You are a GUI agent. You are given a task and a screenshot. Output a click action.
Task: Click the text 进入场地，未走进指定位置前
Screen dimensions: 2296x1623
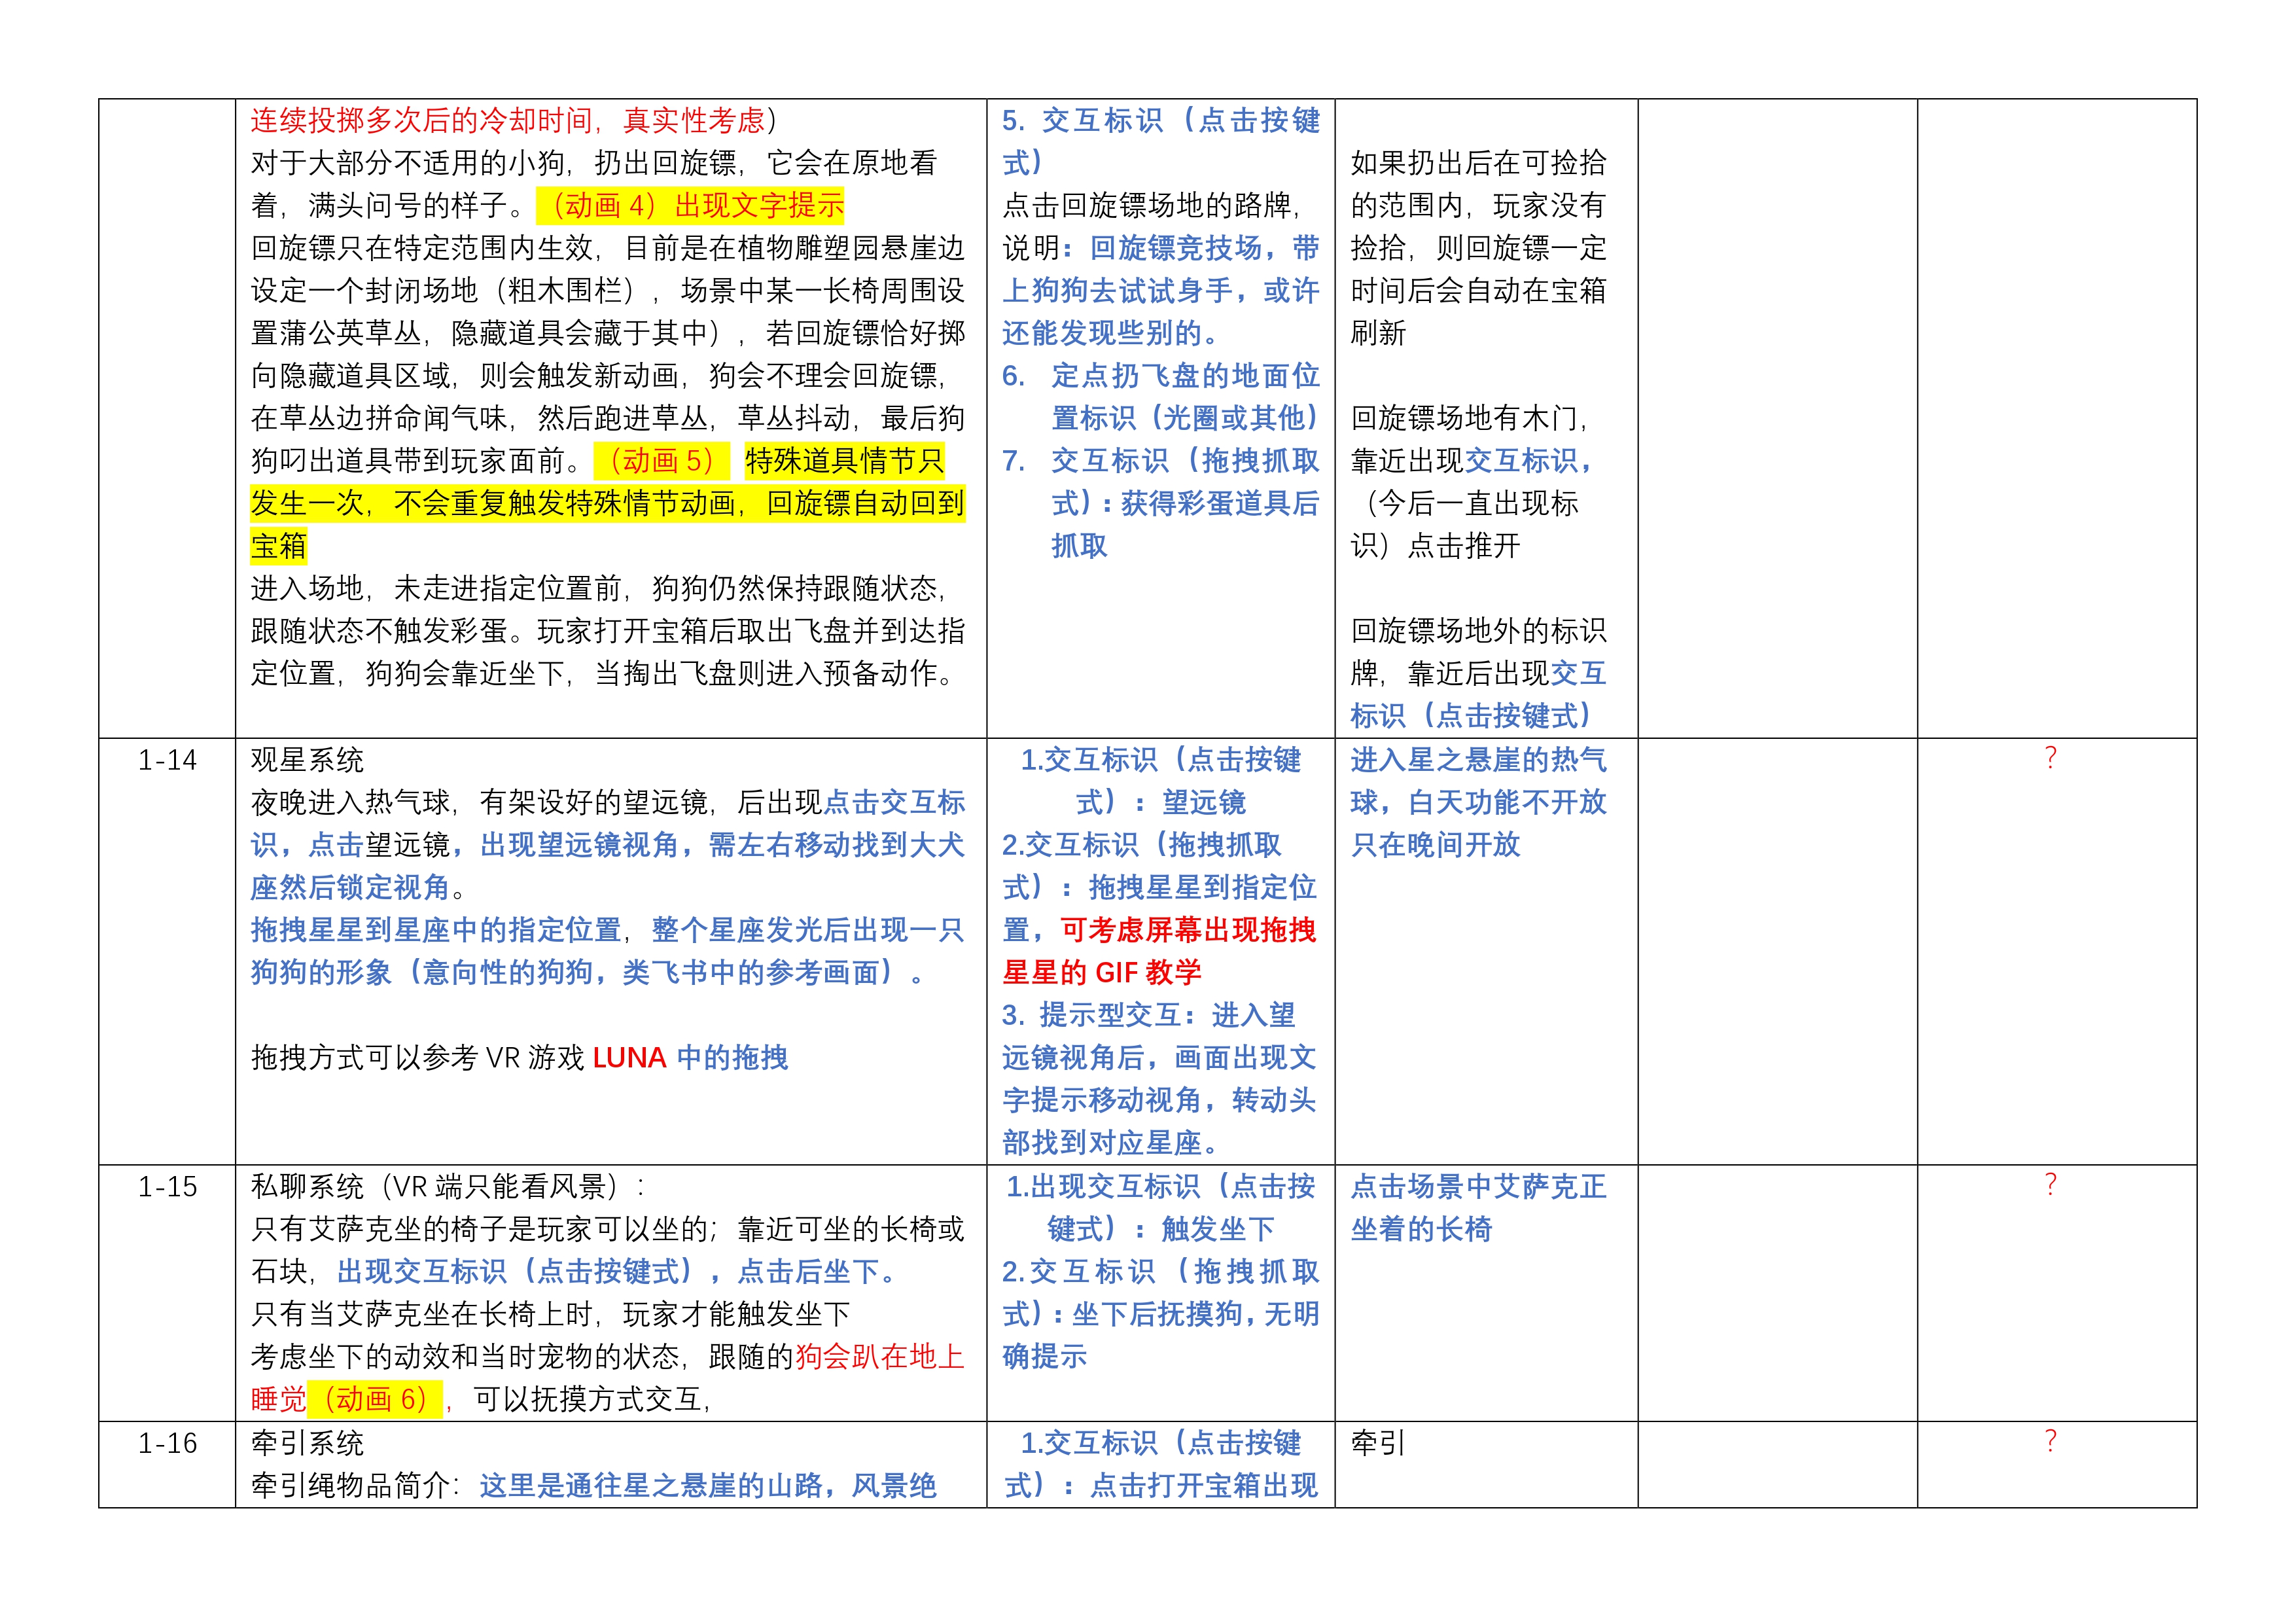[x=436, y=588]
